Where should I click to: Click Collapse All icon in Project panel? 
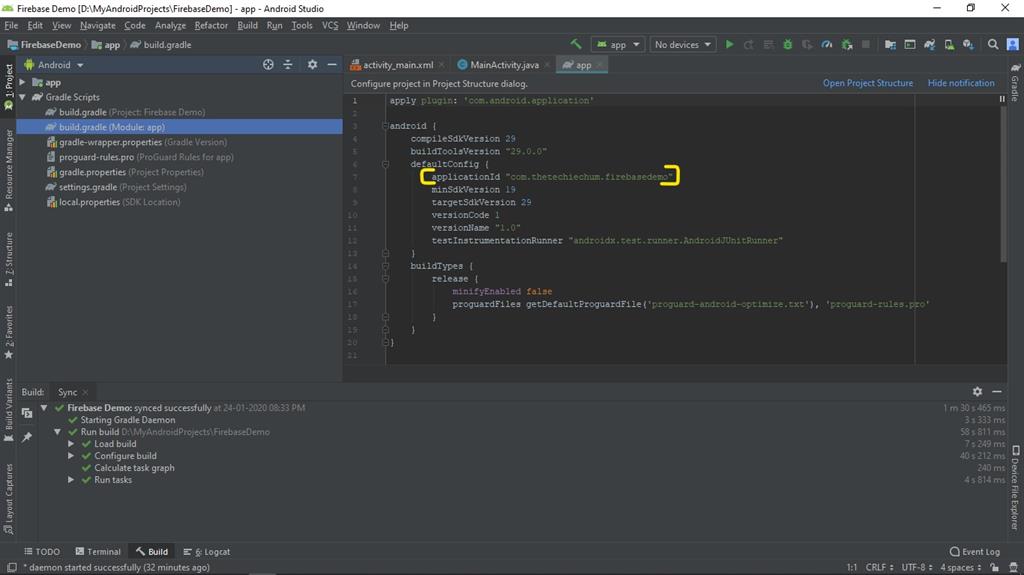(288, 65)
